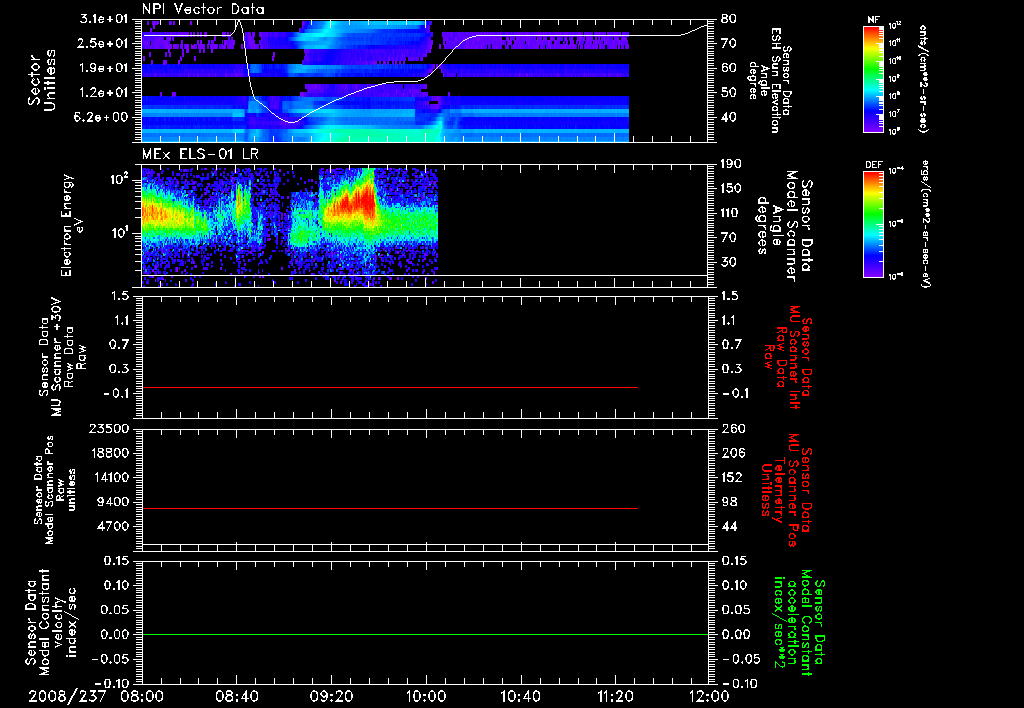Image resolution: width=1024 pixels, height=708 pixels.
Task: Click the "10:40" time tick label
Action: point(520,696)
